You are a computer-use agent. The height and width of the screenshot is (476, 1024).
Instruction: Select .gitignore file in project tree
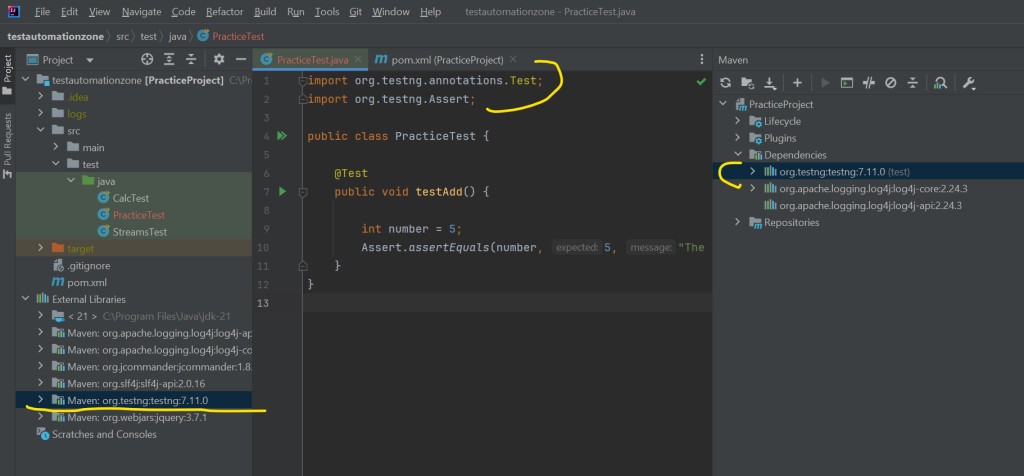[89, 266]
